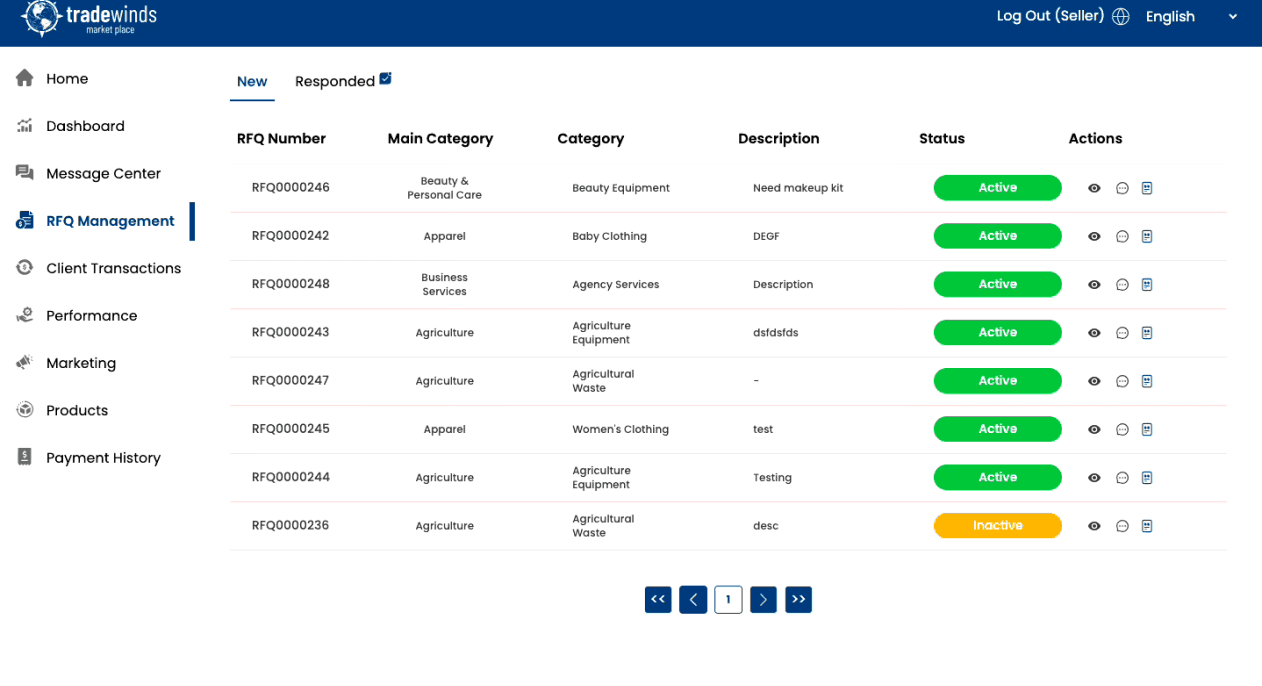Go to first page of results
The height and width of the screenshot is (686, 1262).
click(x=658, y=599)
